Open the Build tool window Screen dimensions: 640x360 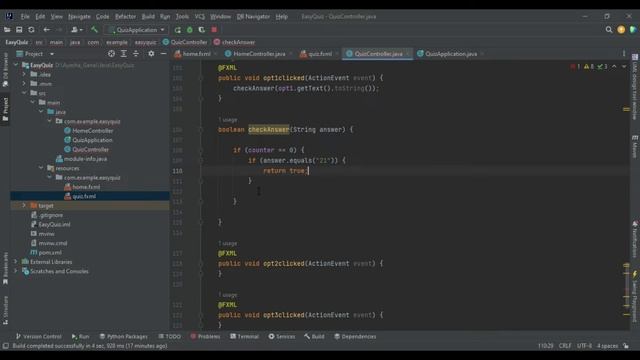314,337
